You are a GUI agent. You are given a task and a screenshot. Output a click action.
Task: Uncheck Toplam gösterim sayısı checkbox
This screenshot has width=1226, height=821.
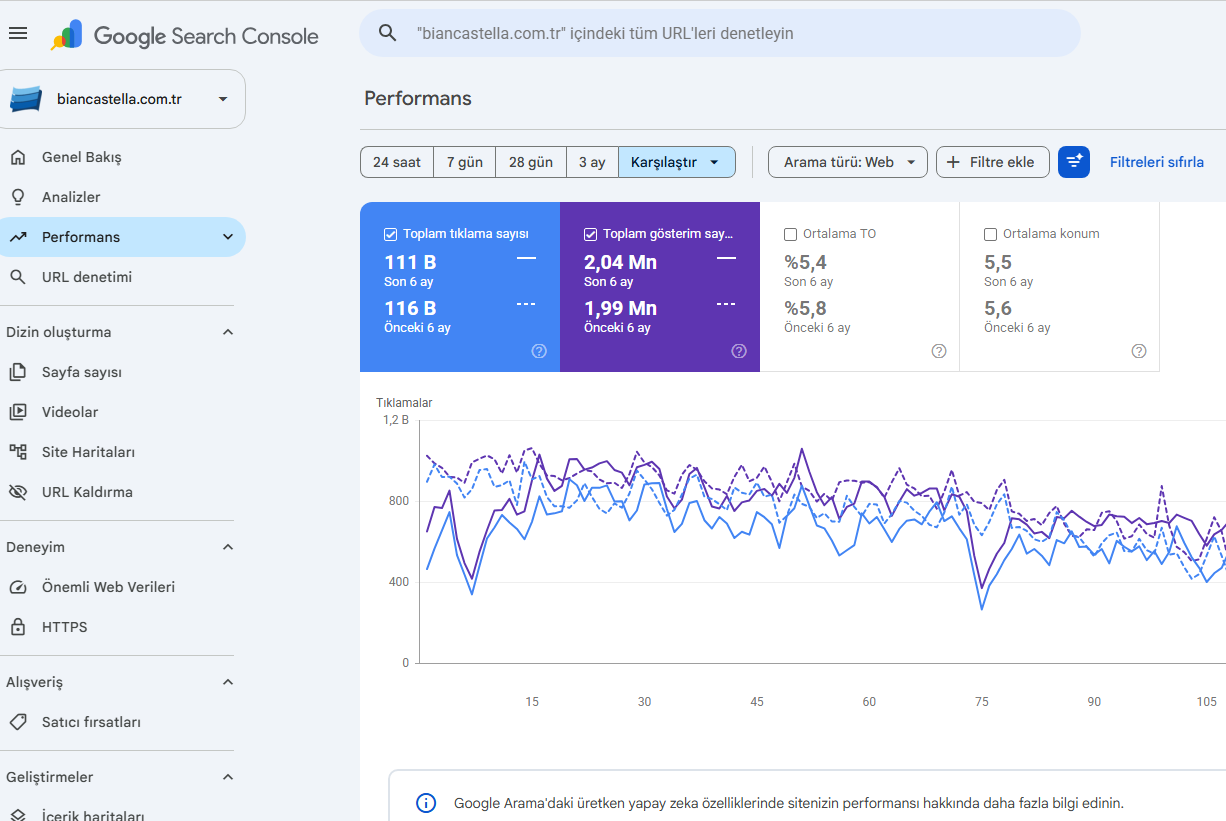[x=591, y=234]
